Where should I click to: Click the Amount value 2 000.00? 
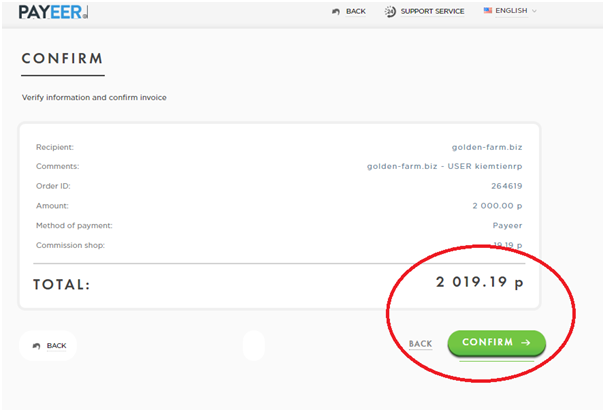498,206
